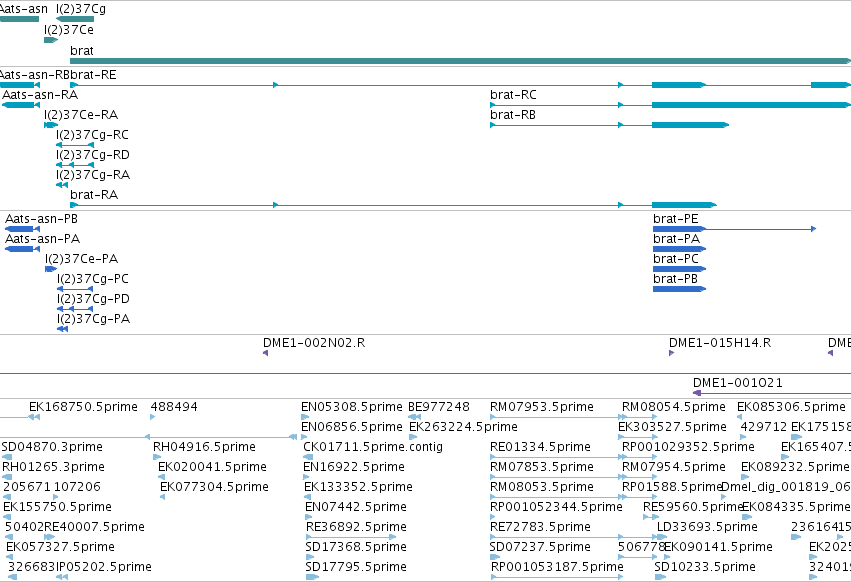Select the l(2)37Cg gene arrow
This screenshot has height=582, width=851.
click(x=75, y=19)
